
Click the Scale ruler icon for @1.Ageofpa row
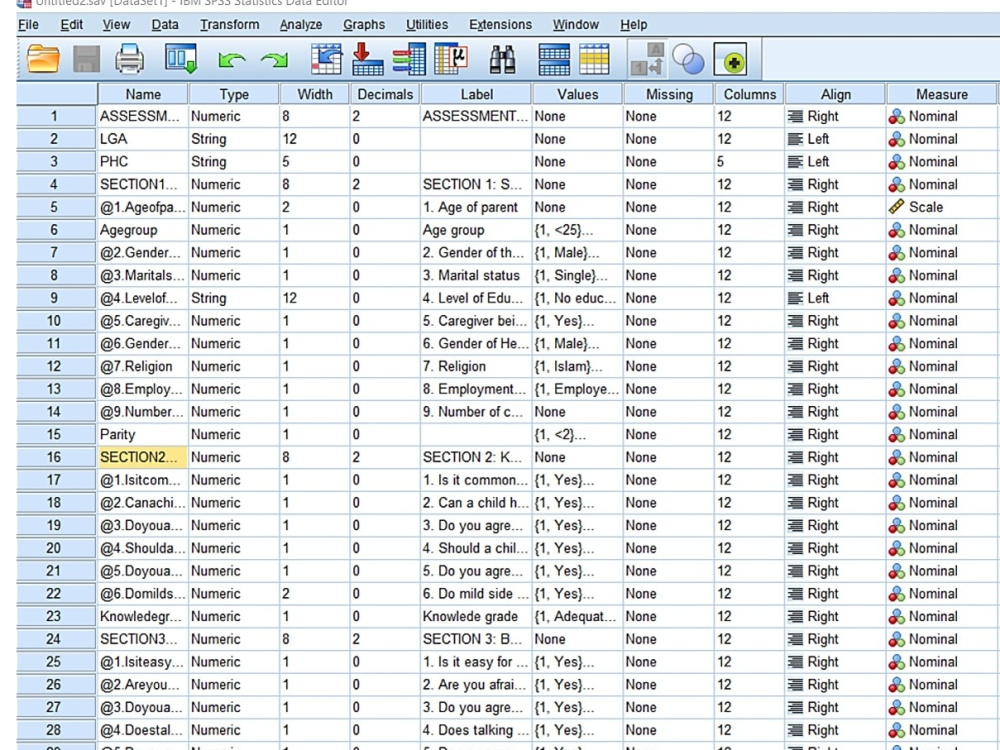point(897,207)
